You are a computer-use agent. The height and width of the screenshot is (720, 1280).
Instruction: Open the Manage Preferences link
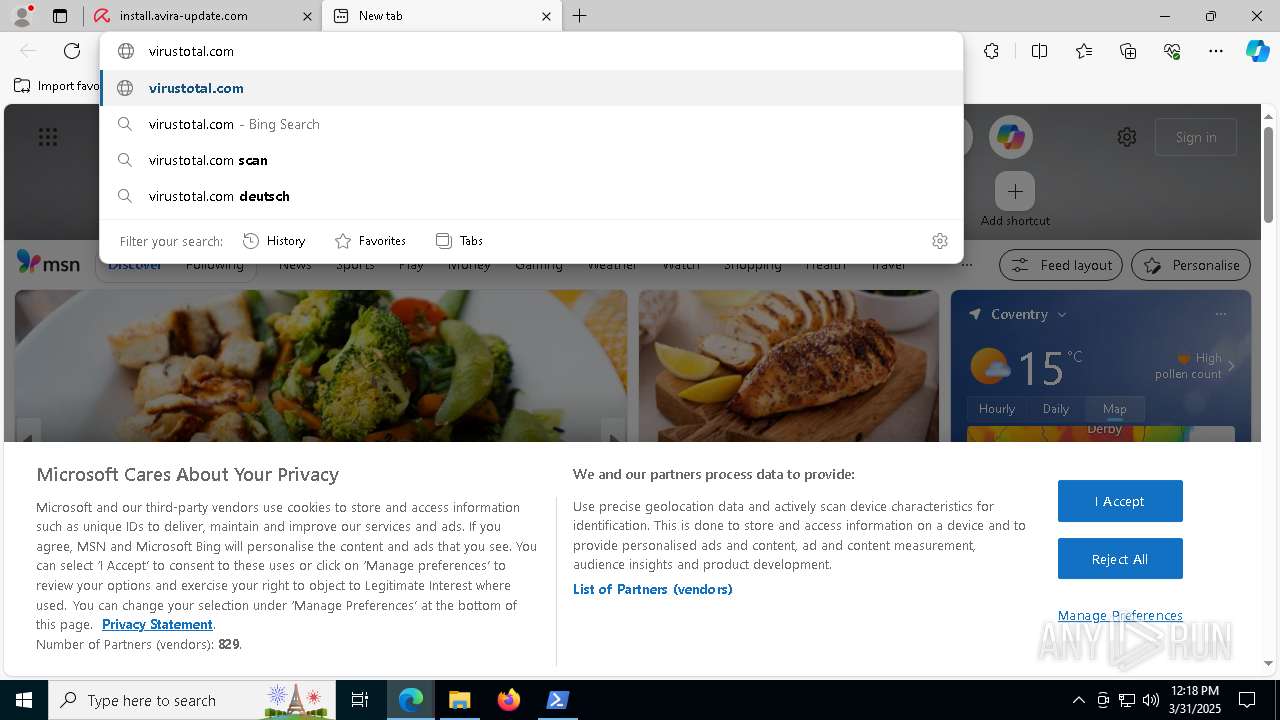click(x=1120, y=615)
